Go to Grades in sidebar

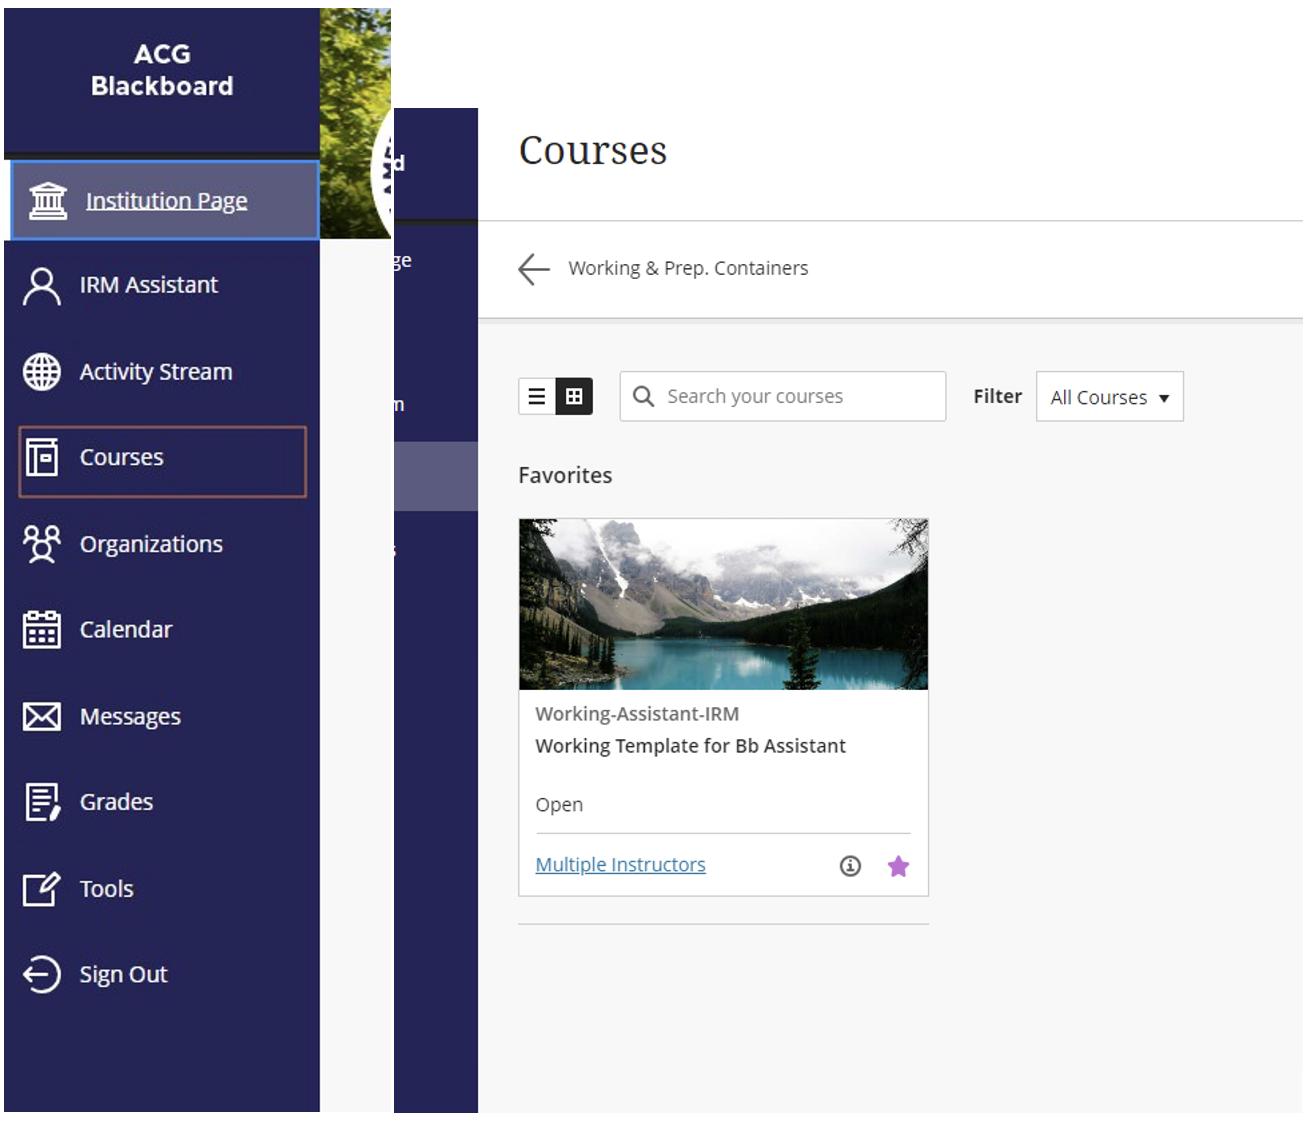pos(116,802)
